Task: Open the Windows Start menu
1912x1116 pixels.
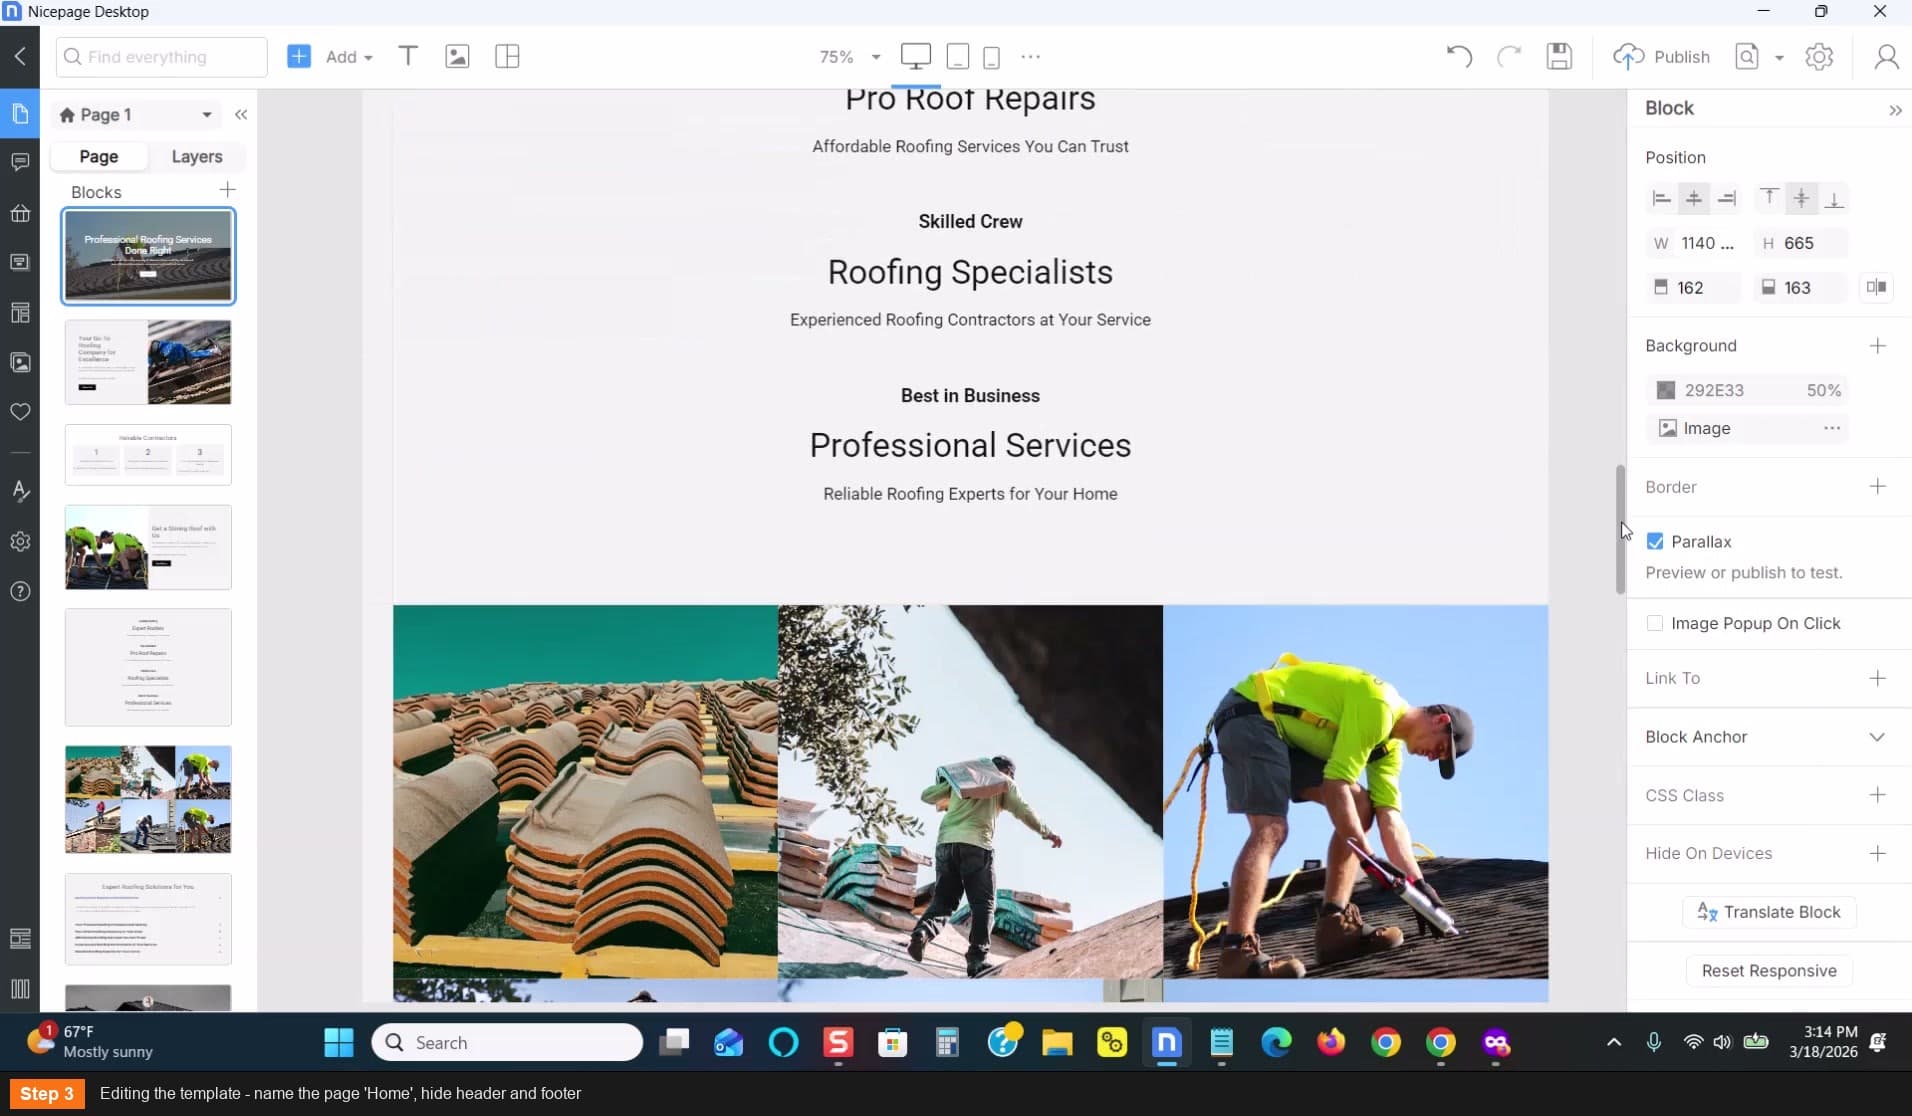Action: 339,1043
